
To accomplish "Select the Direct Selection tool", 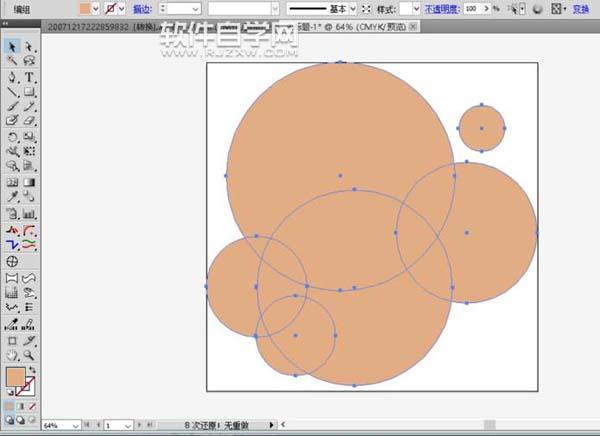I will 29,46.
